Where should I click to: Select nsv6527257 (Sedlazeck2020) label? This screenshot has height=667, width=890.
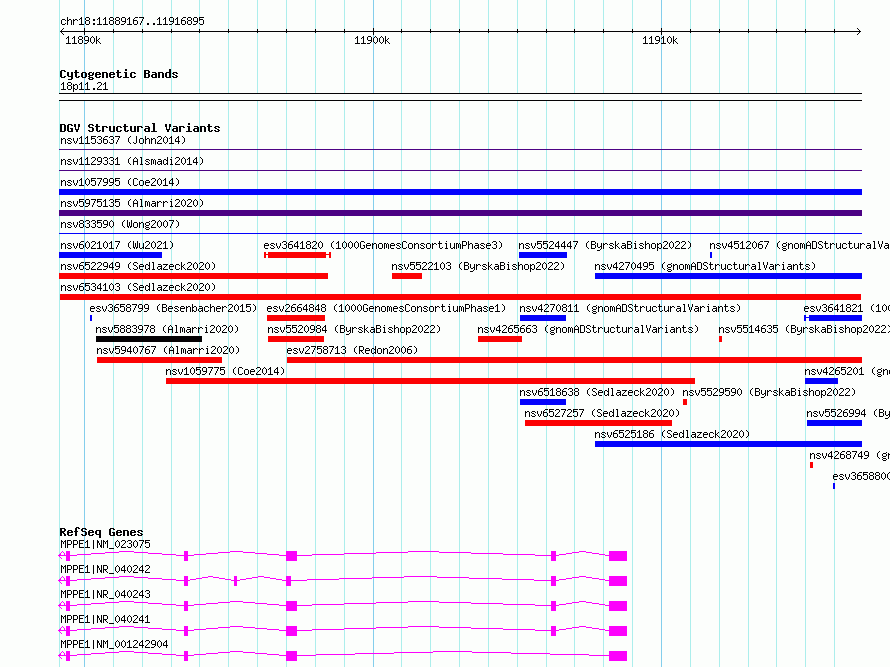(602, 413)
